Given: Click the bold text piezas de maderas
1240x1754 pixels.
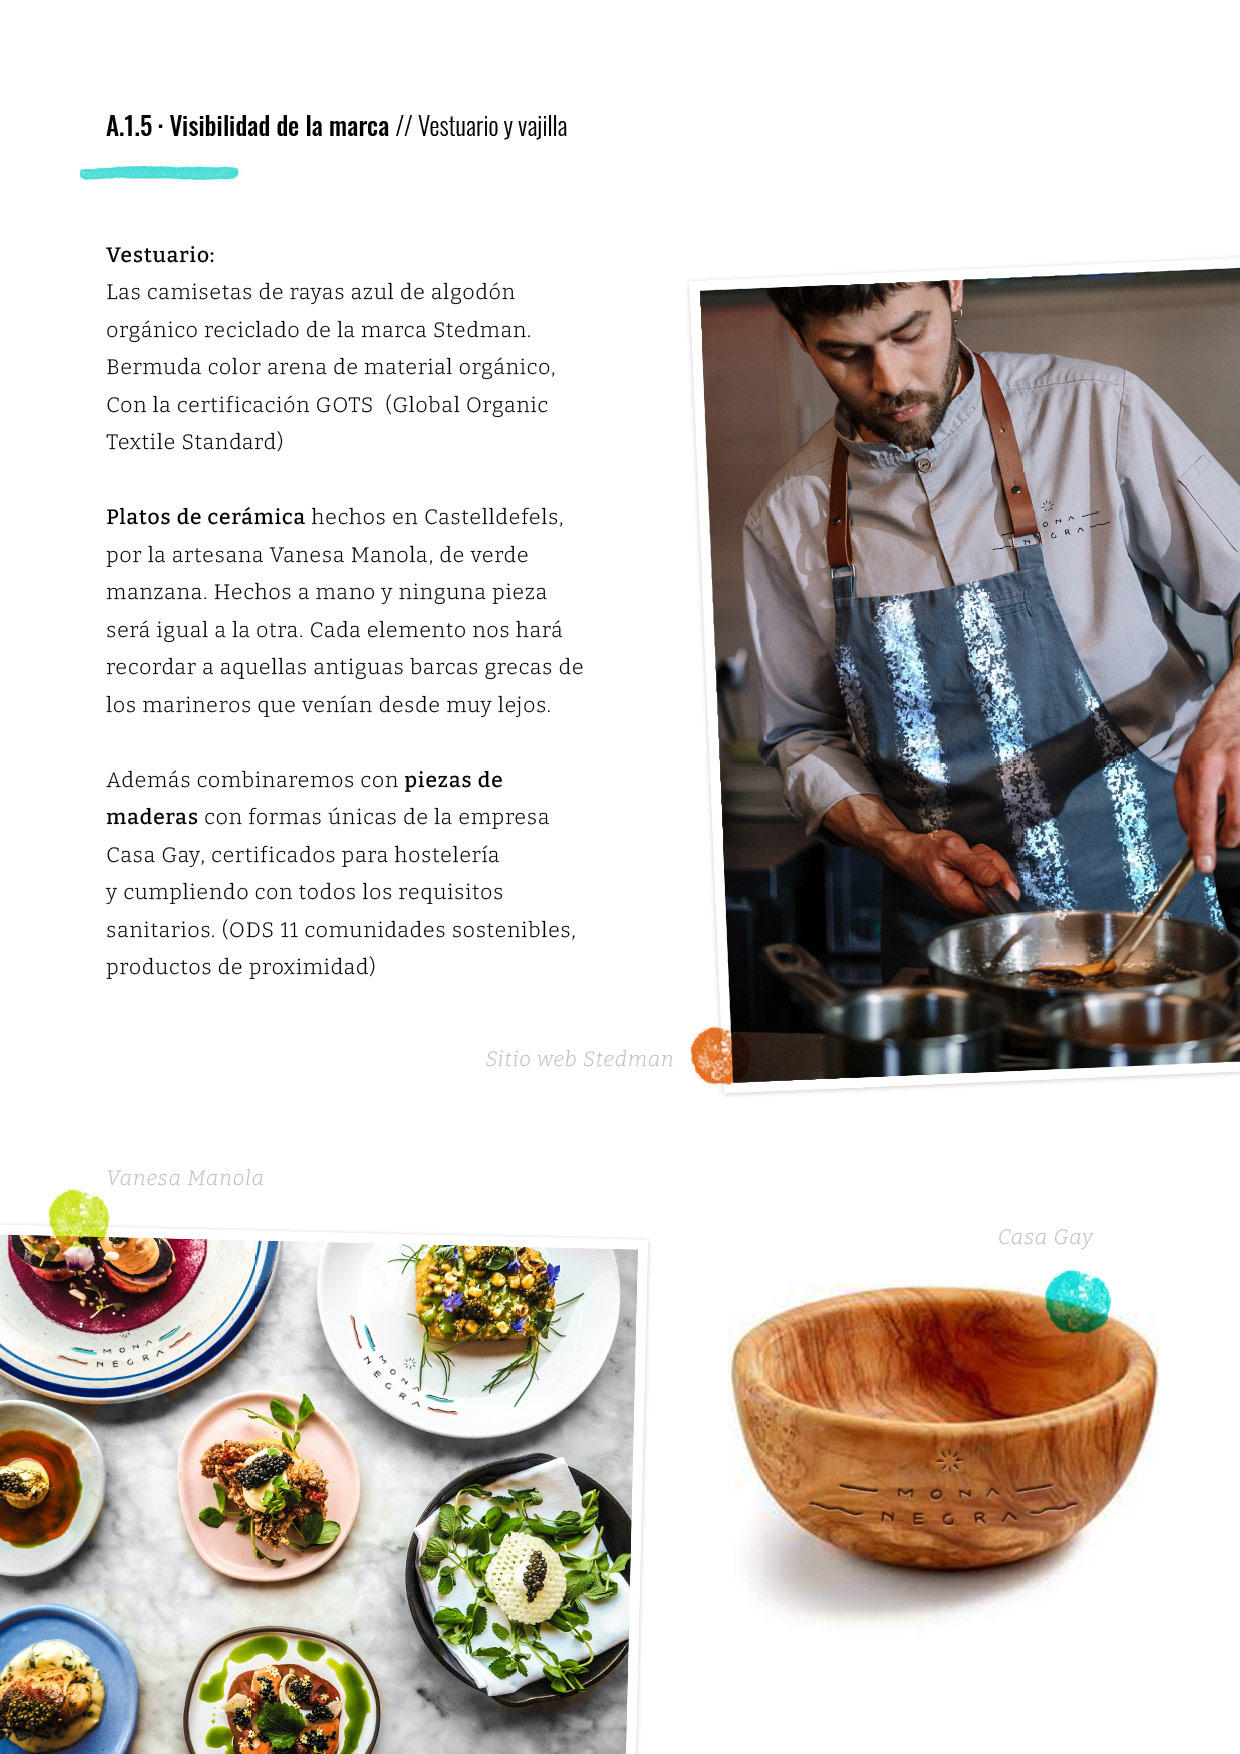Looking at the screenshot, I should pos(304,798).
